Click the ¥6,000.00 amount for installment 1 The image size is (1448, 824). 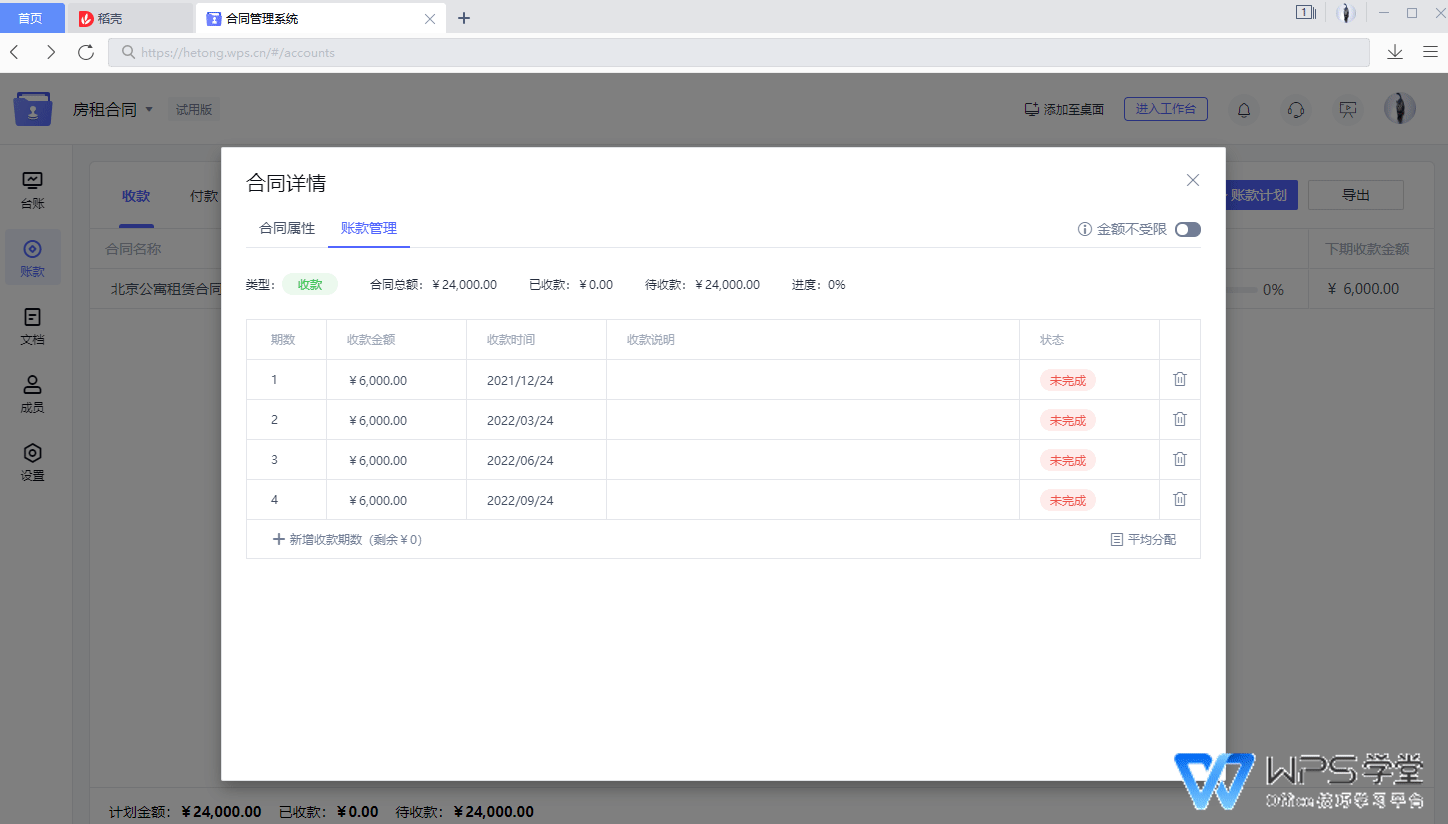click(x=378, y=380)
